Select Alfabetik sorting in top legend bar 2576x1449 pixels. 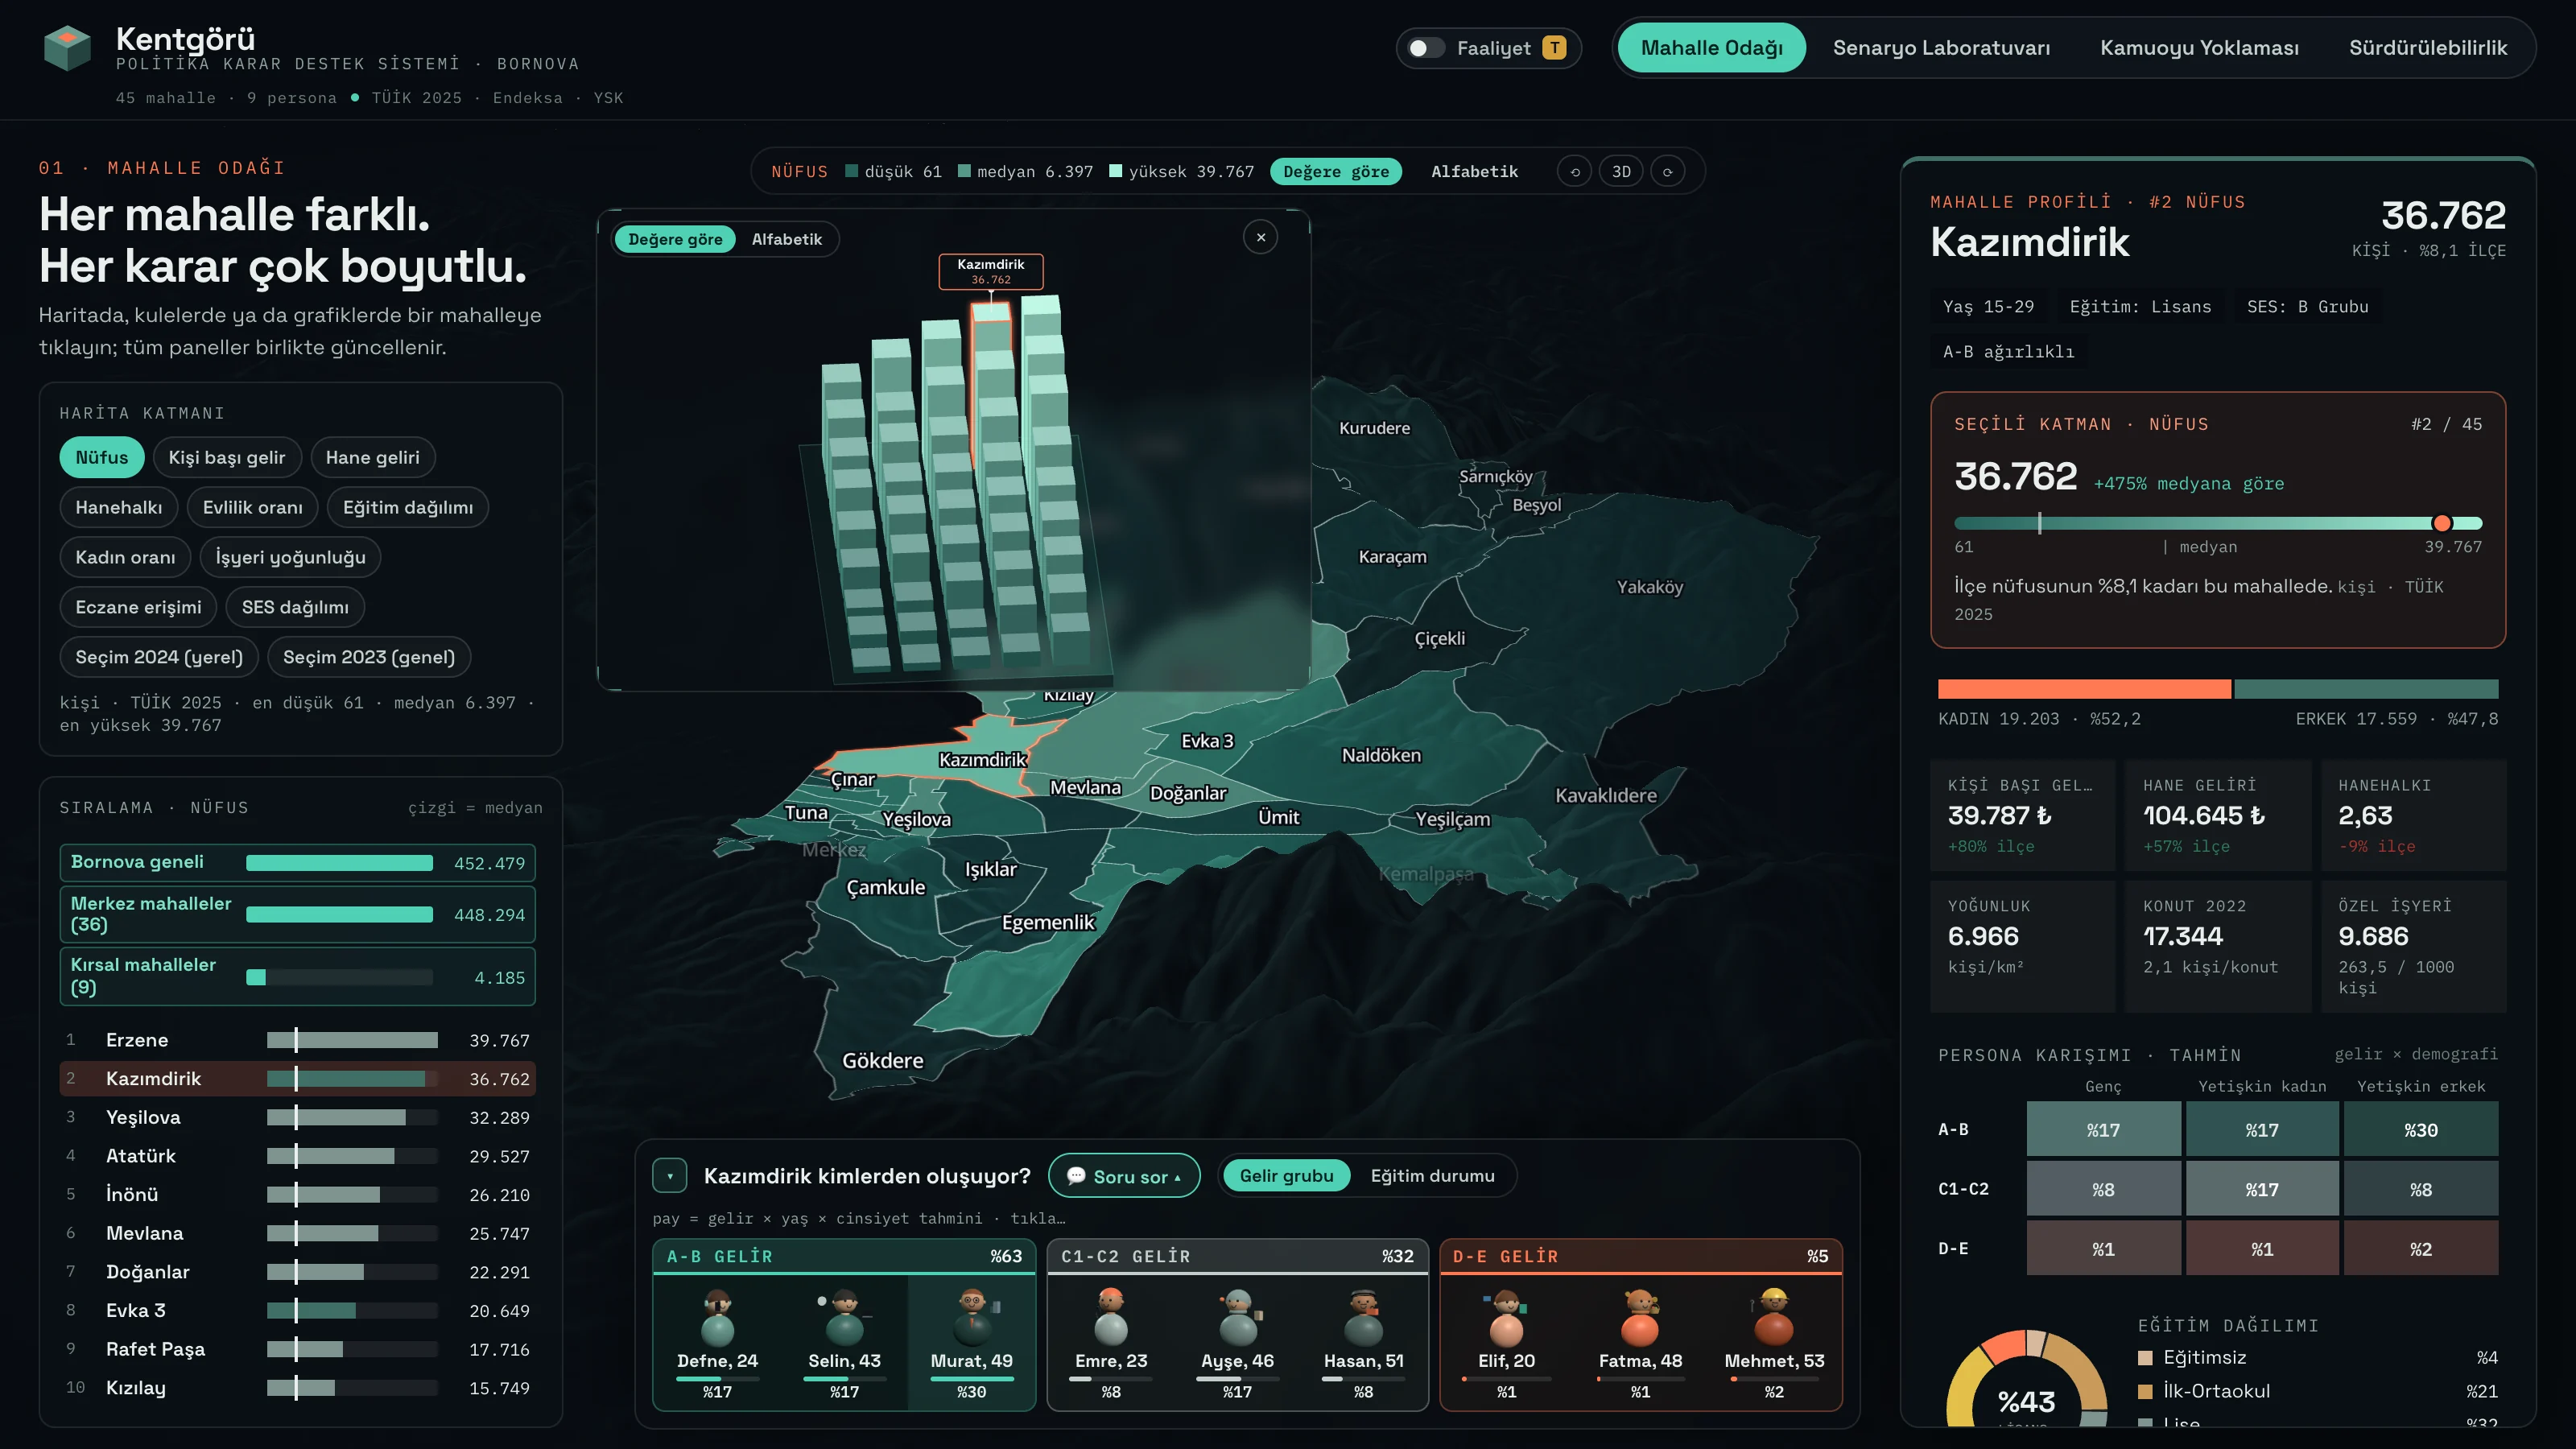pyautogui.click(x=1474, y=172)
